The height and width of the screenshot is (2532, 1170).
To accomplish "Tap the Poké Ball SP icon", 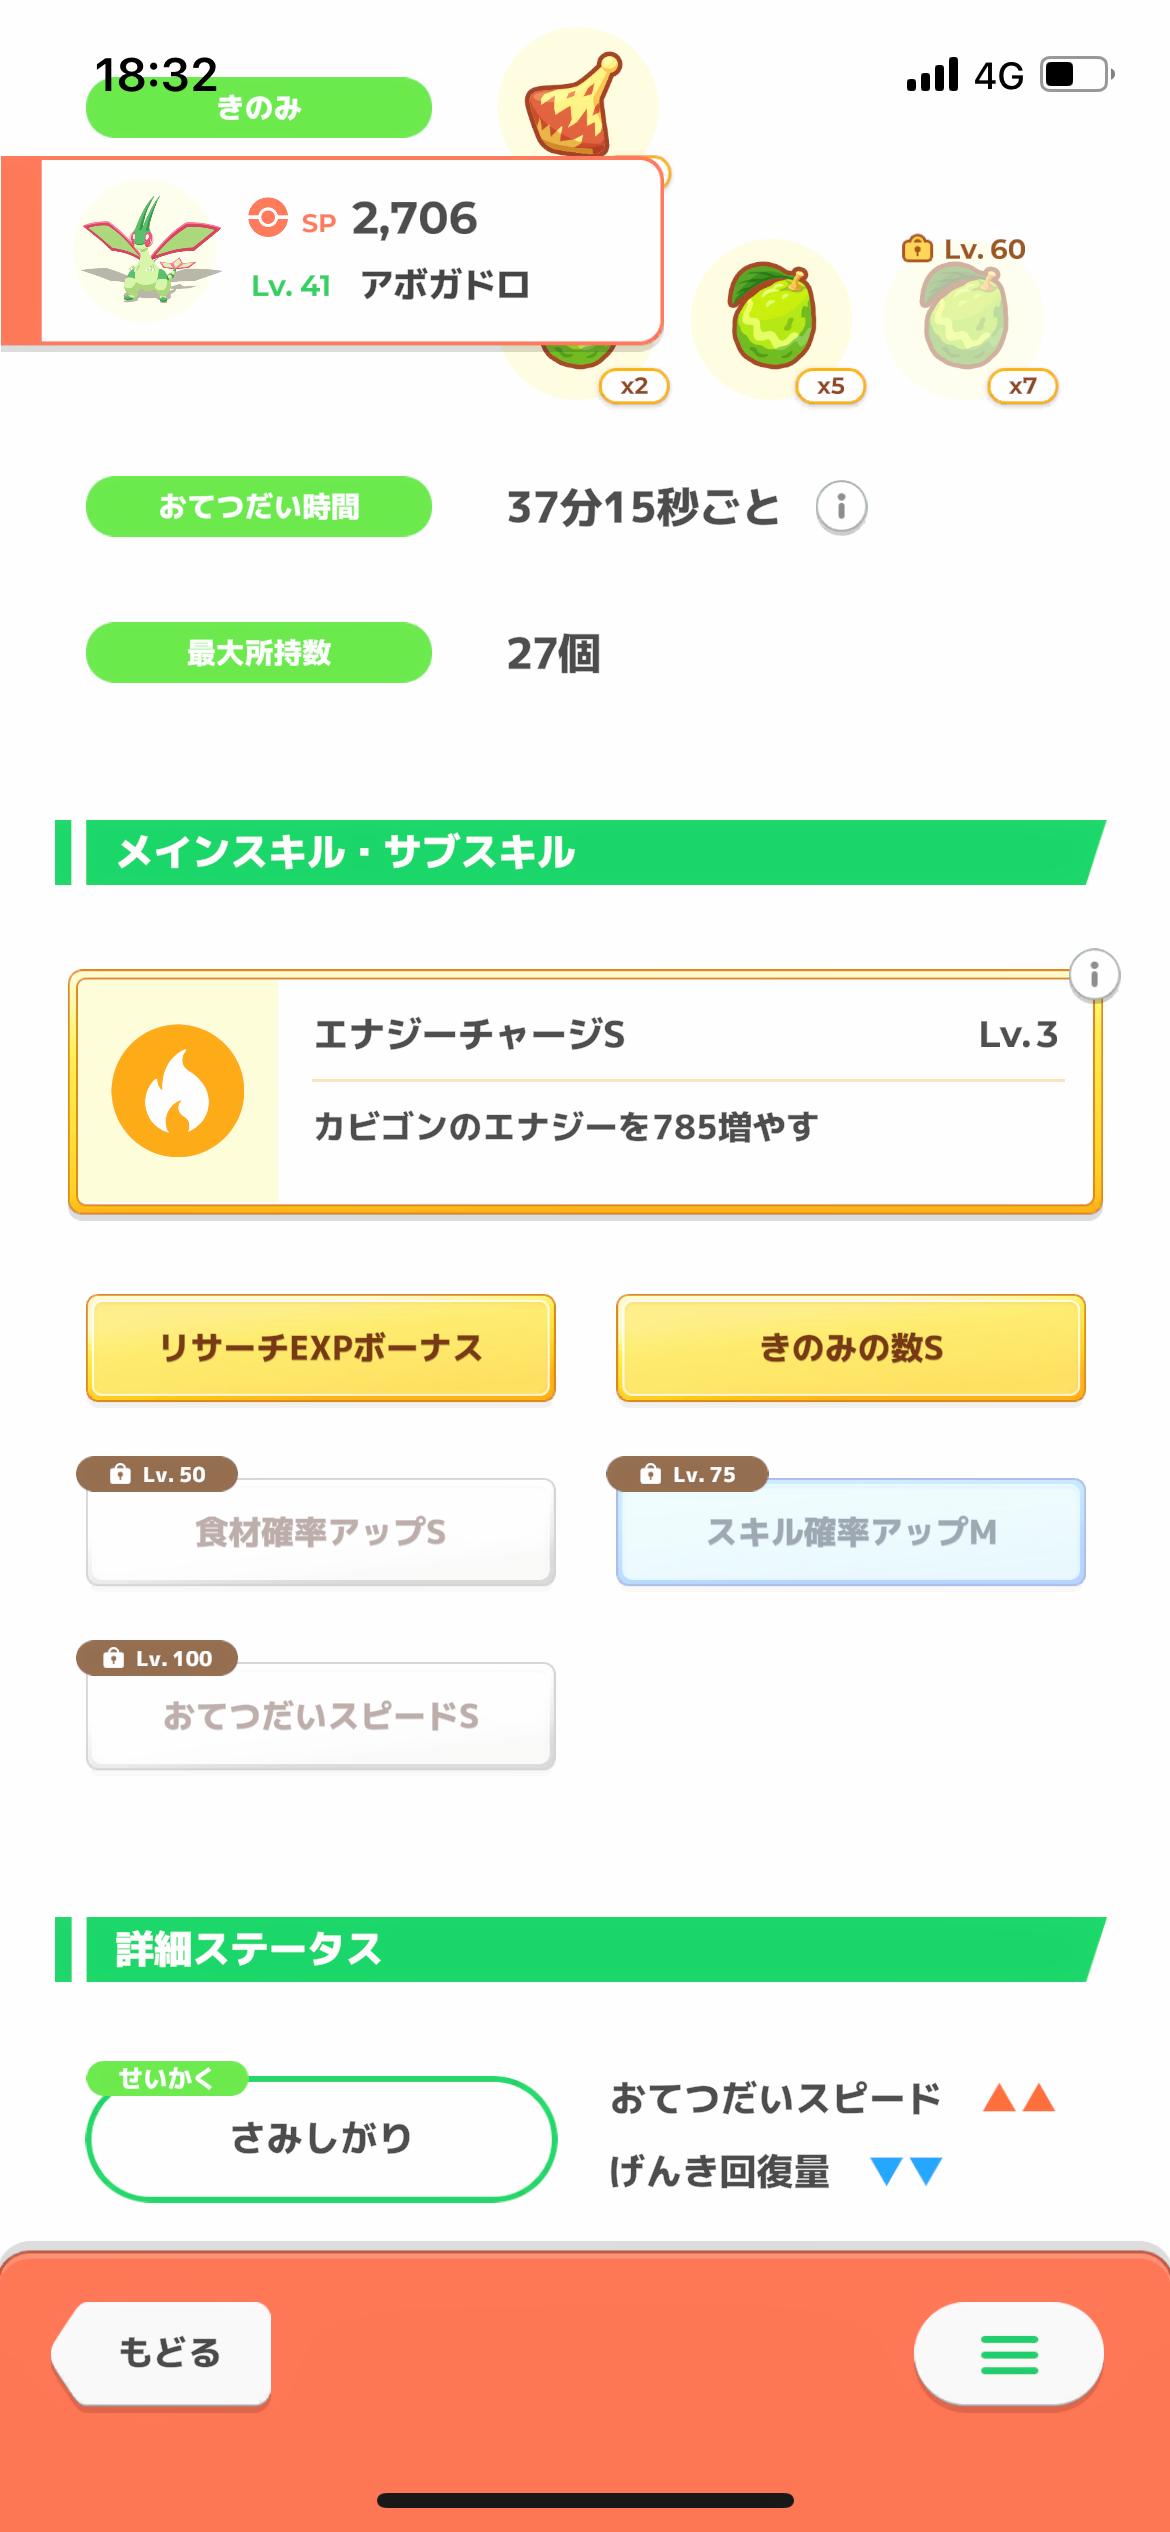I will tap(268, 218).
